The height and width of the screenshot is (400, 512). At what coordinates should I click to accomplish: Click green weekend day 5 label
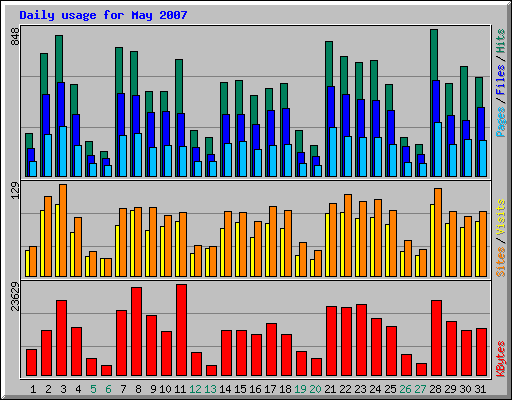pyautogui.click(x=93, y=389)
